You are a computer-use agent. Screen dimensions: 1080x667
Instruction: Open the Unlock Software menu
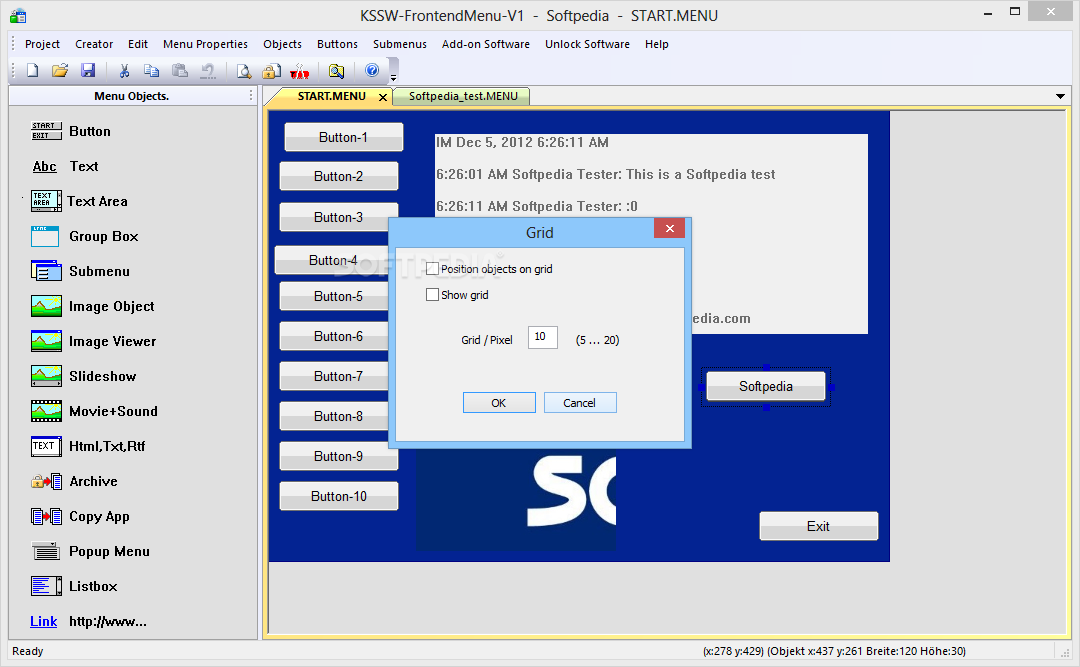click(x=588, y=44)
